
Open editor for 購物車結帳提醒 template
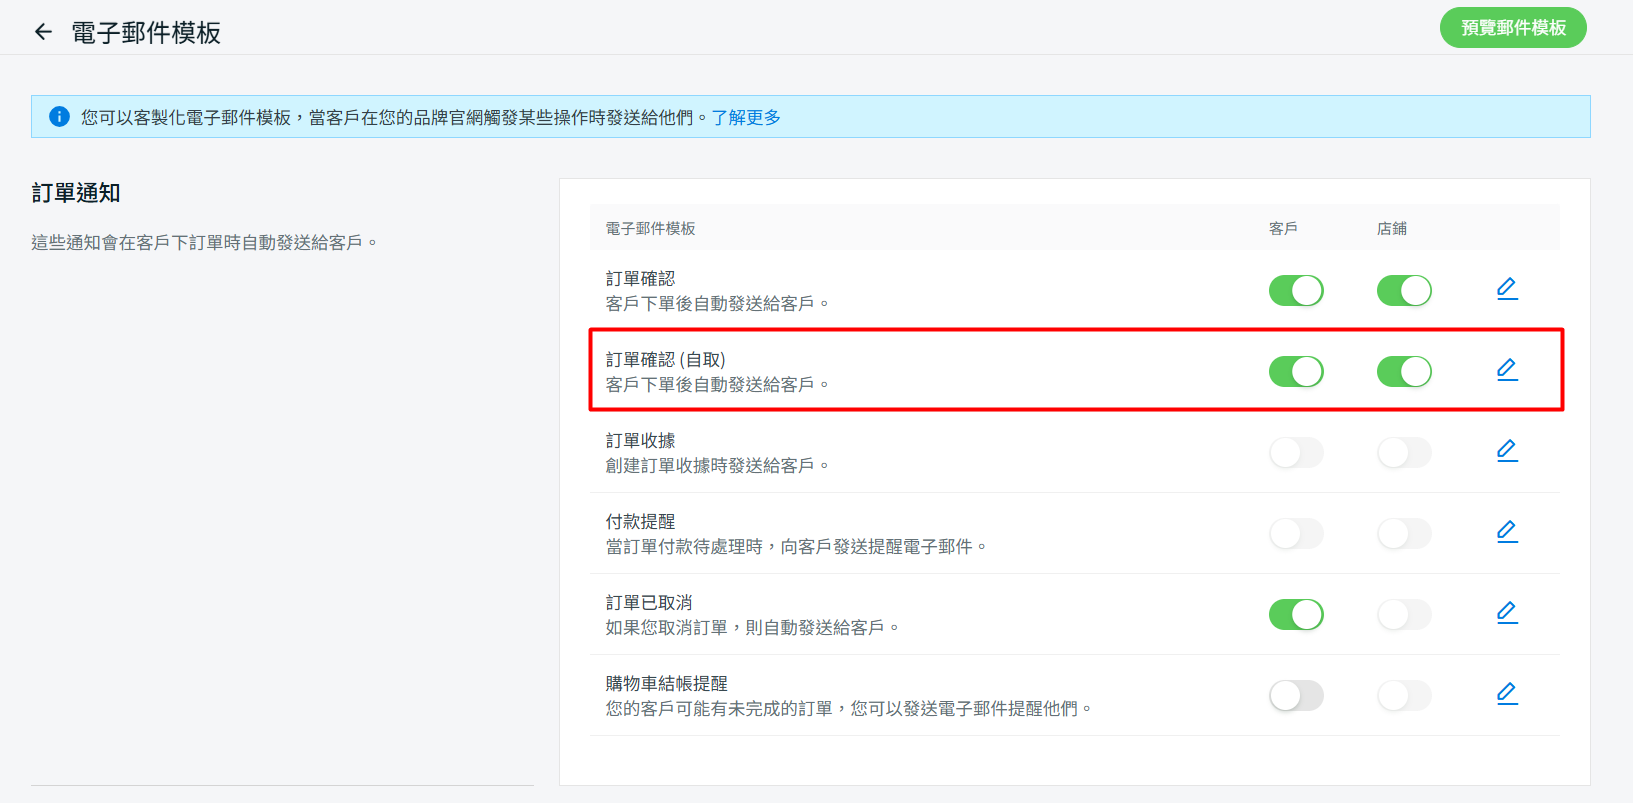(x=1507, y=694)
